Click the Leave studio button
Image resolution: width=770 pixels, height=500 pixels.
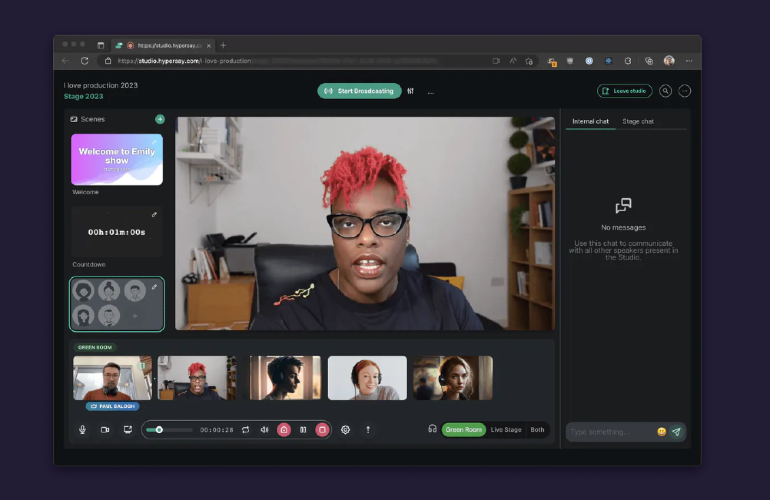point(625,91)
